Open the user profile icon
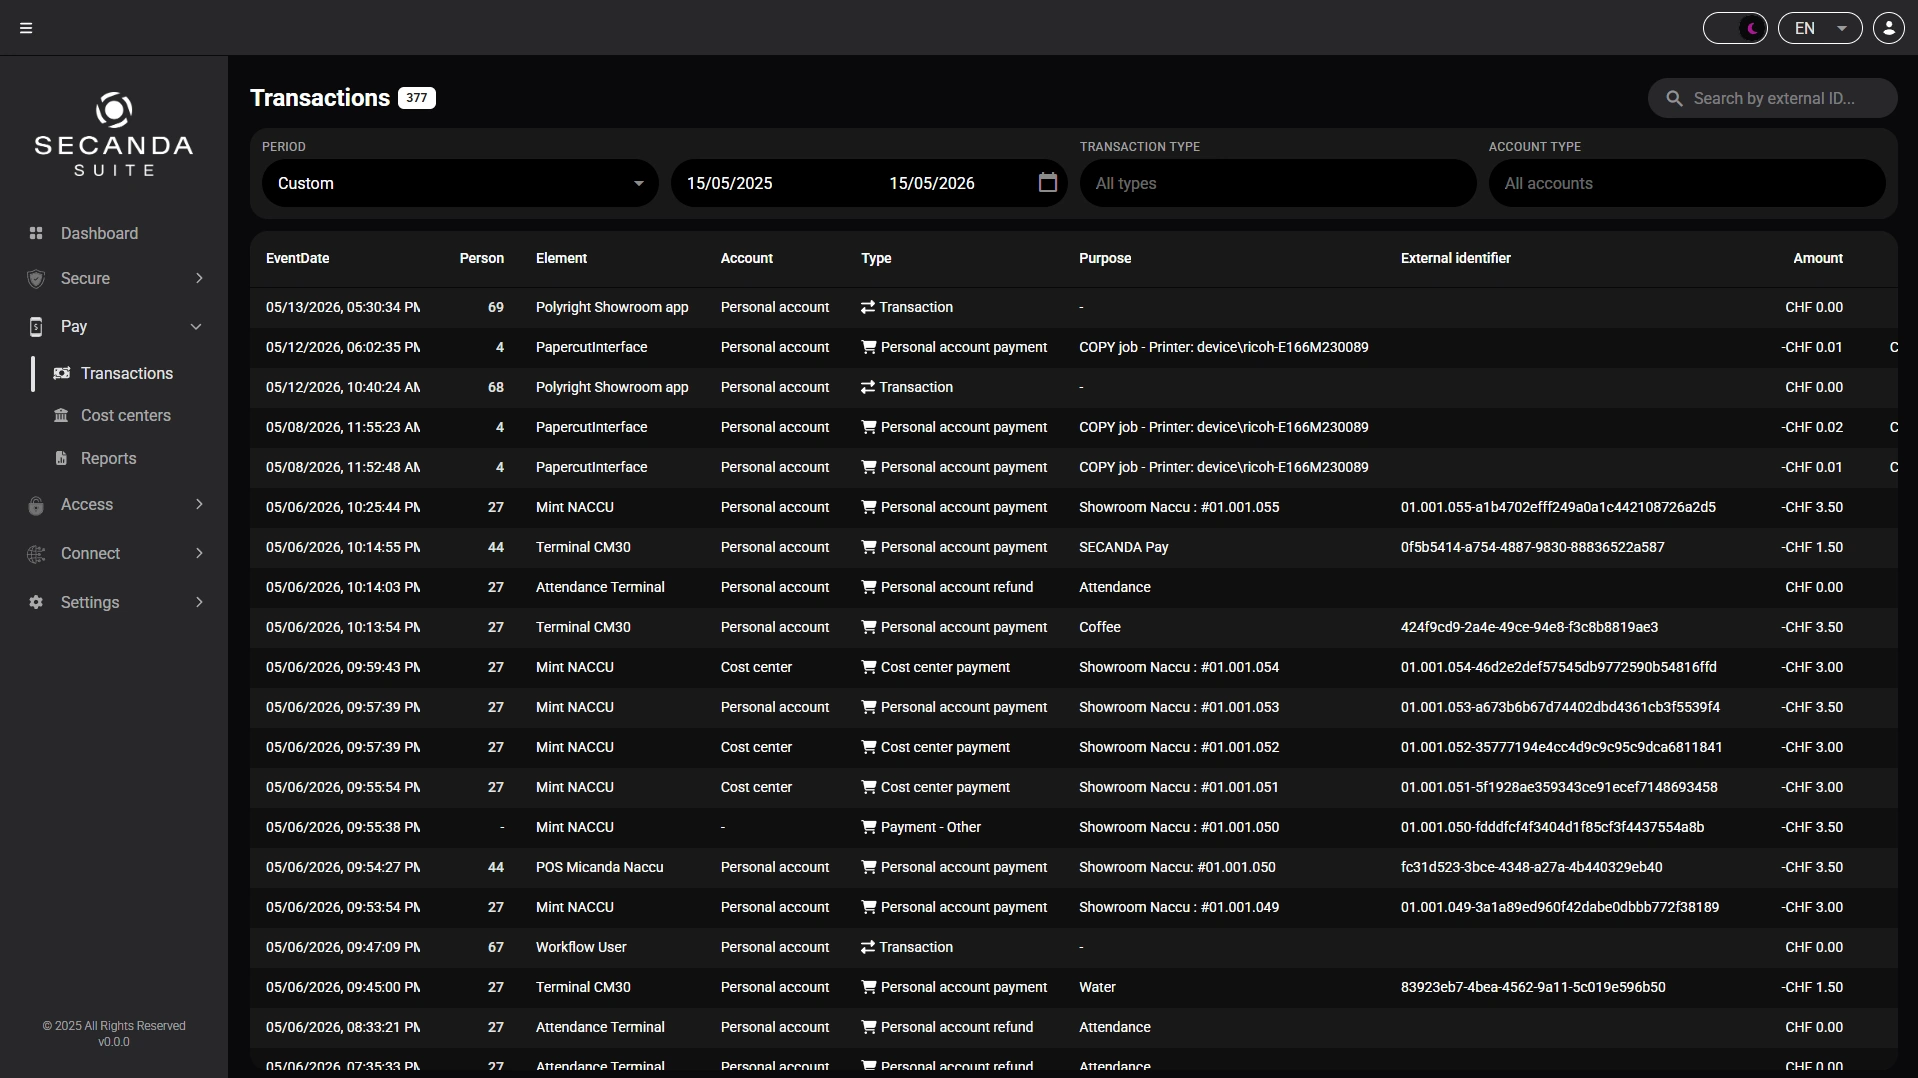 (1888, 28)
